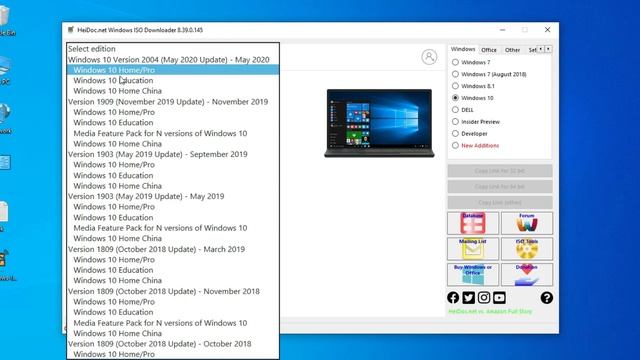Open the Twitter icon
The image size is (640, 360).
pos(469,298)
